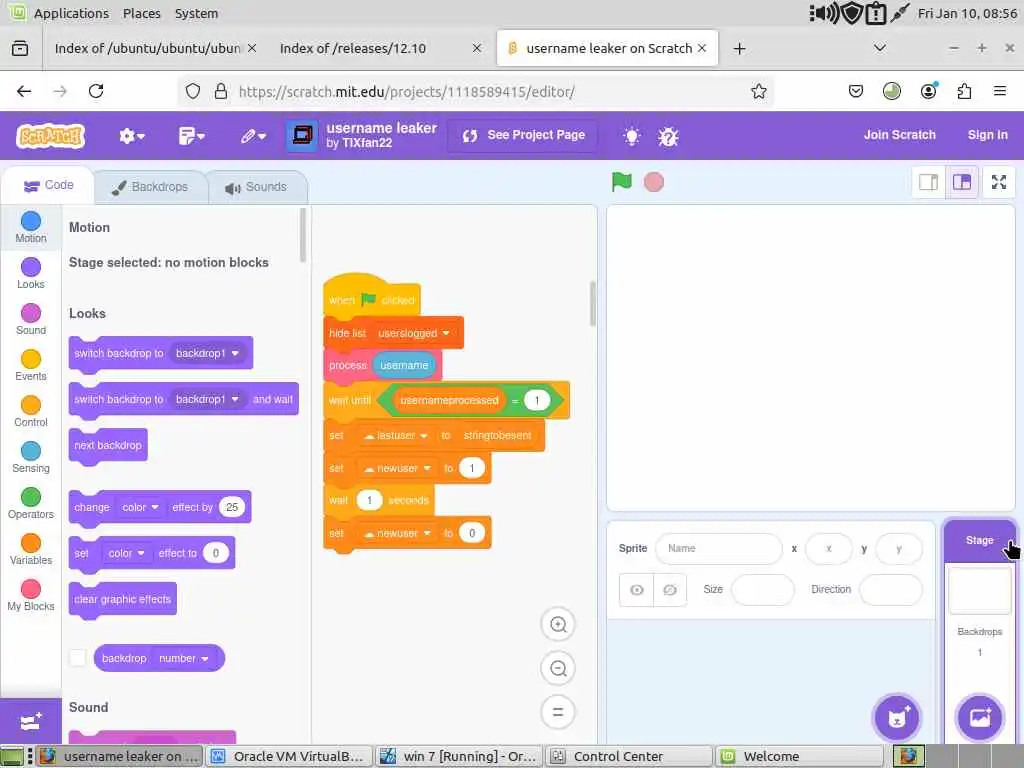1024x768 pixels.
Task: Stop project with red stop button
Action: tap(654, 182)
